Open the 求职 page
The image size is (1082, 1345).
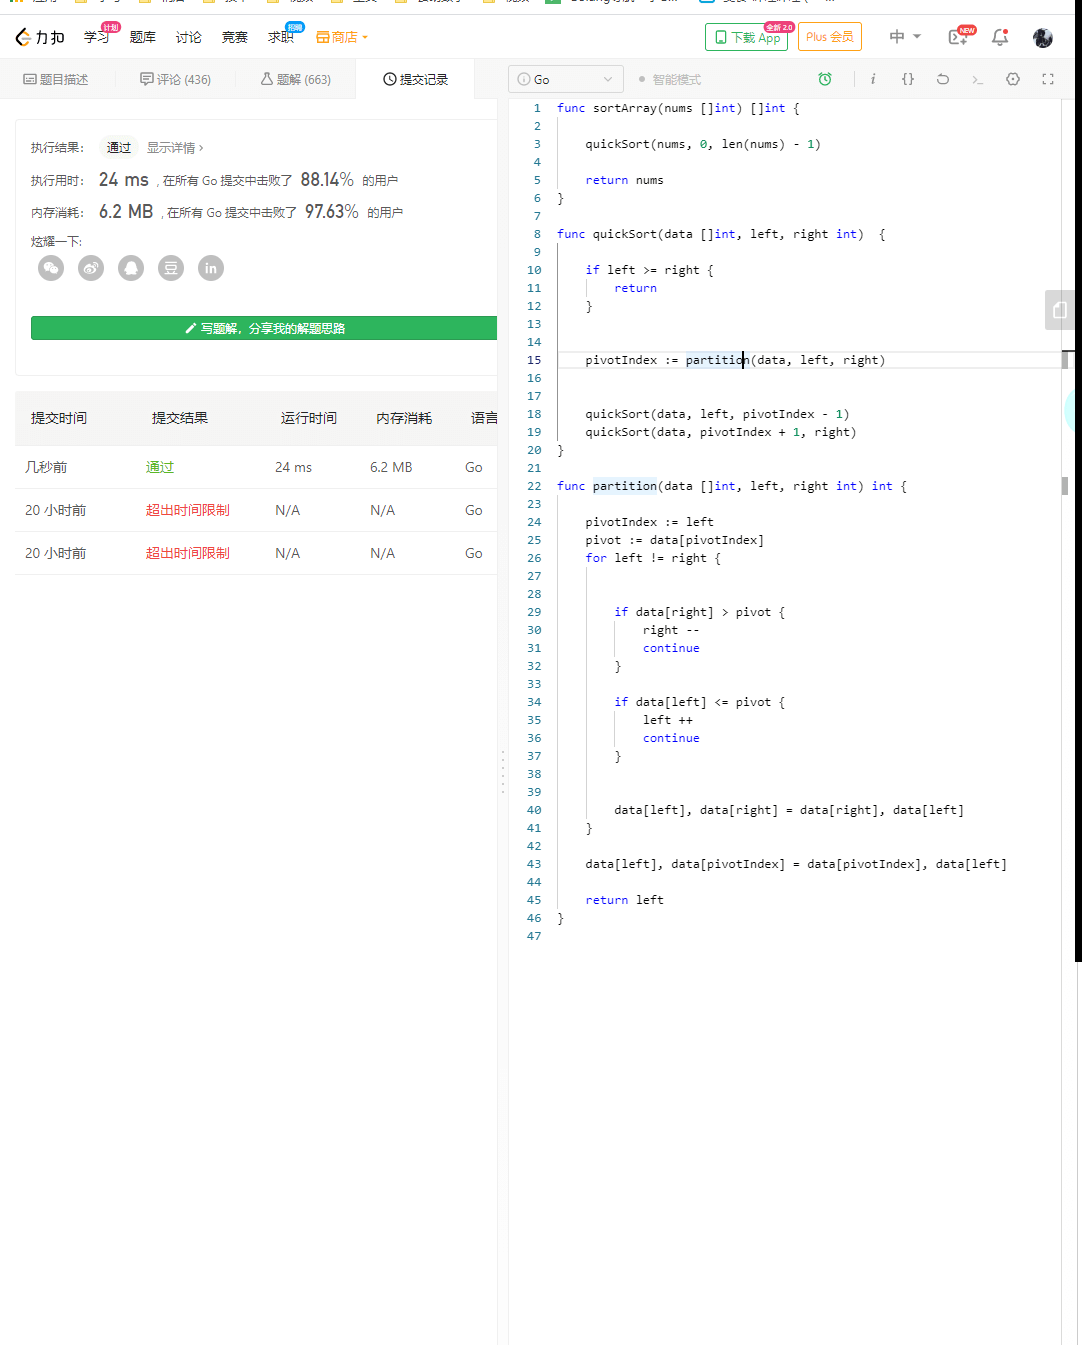(x=281, y=37)
